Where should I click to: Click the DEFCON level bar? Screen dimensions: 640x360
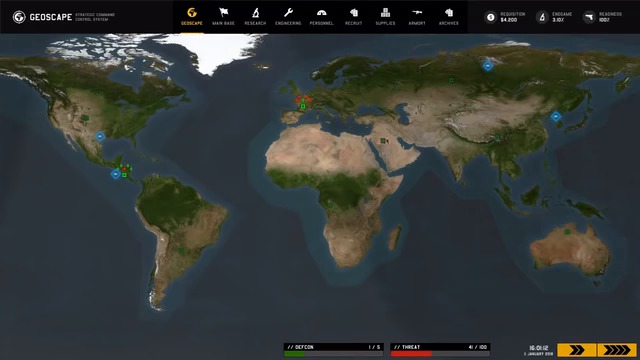coord(333,354)
